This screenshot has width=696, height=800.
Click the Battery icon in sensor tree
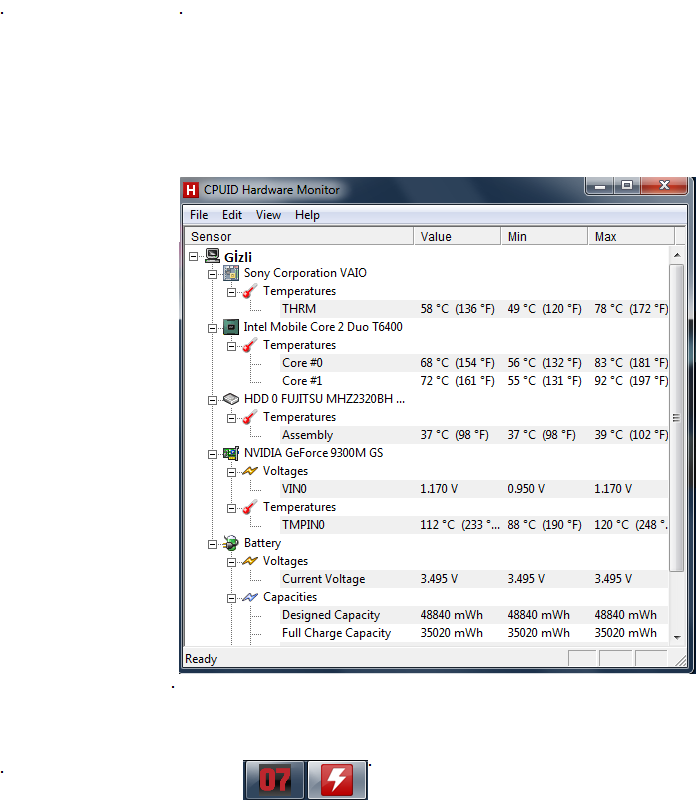(230, 543)
